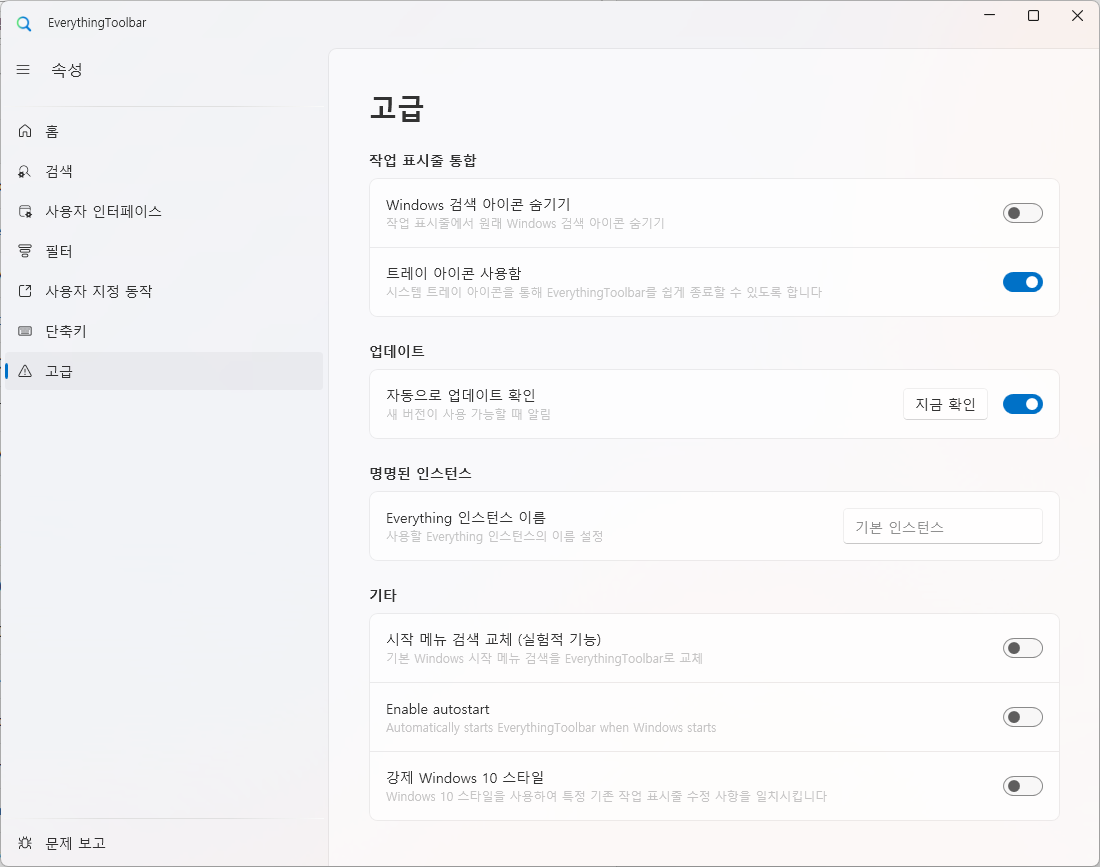The height and width of the screenshot is (867, 1100).
Task: Click the filter icon next to 필터
Action: pyautogui.click(x=25, y=251)
